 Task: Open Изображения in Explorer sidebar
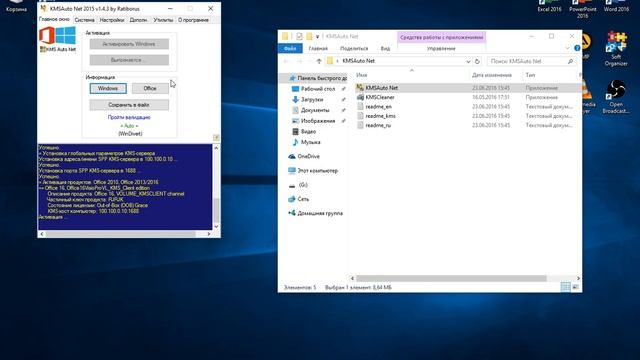pos(318,121)
